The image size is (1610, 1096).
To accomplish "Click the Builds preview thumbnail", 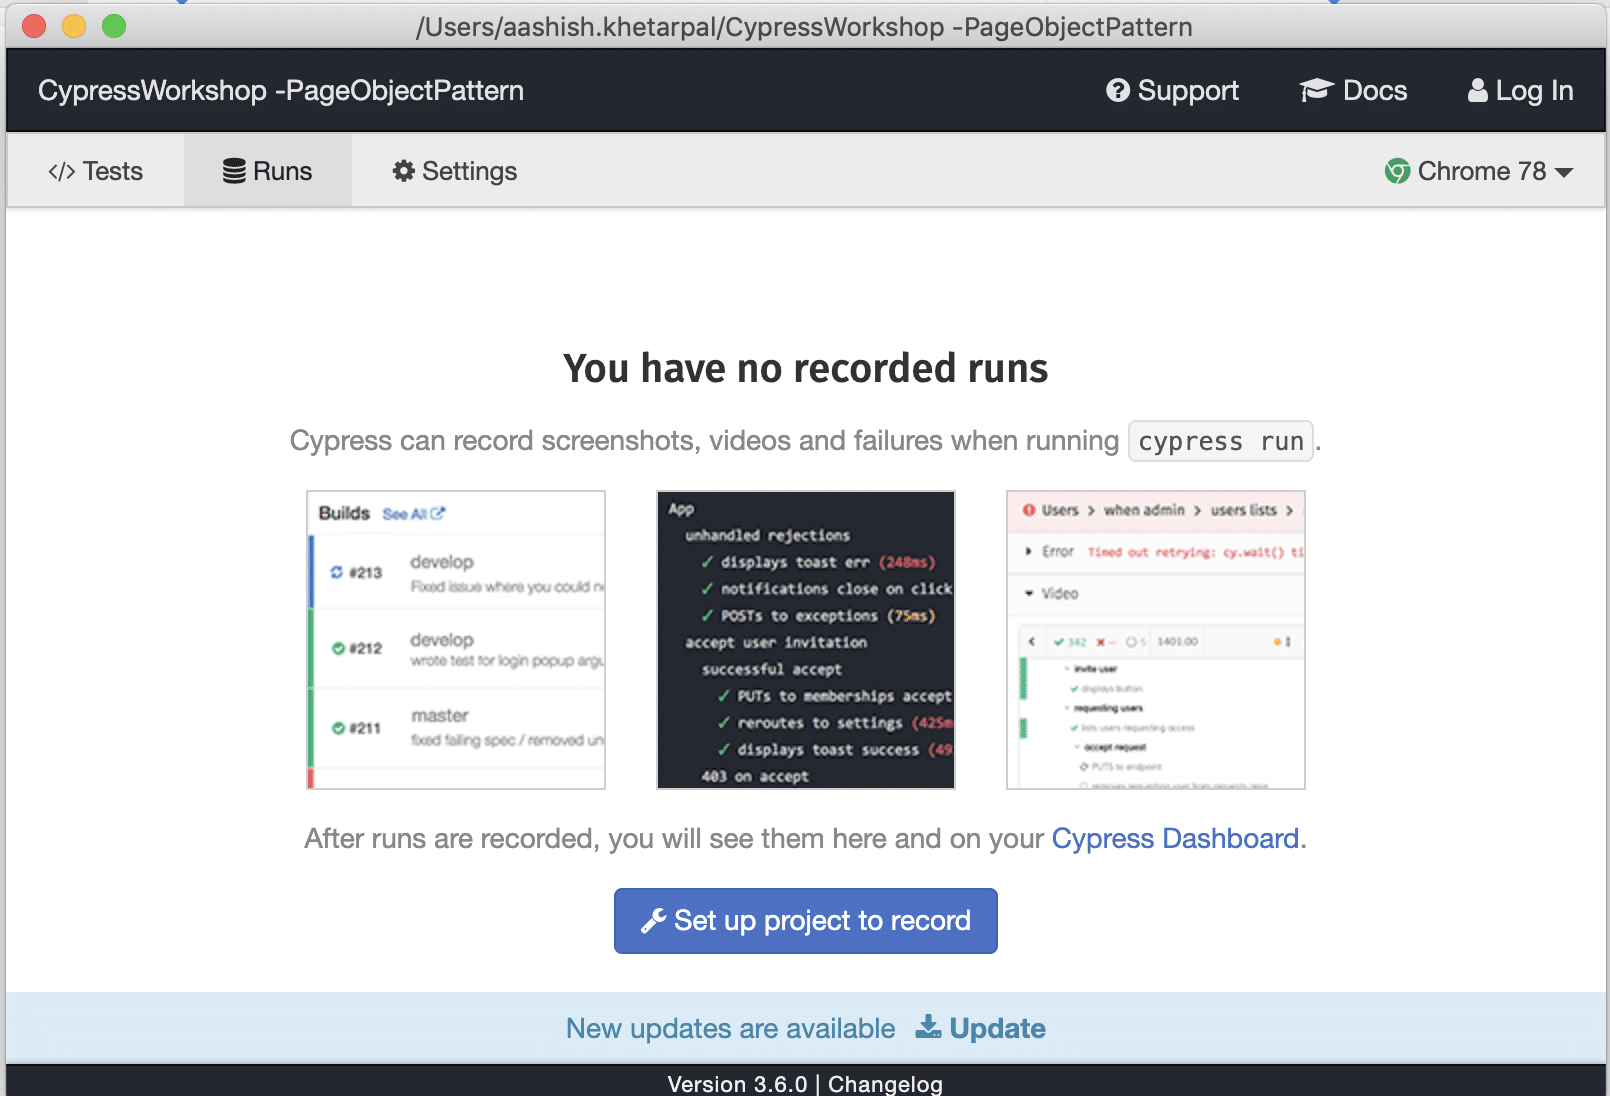I will (x=455, y=639).
